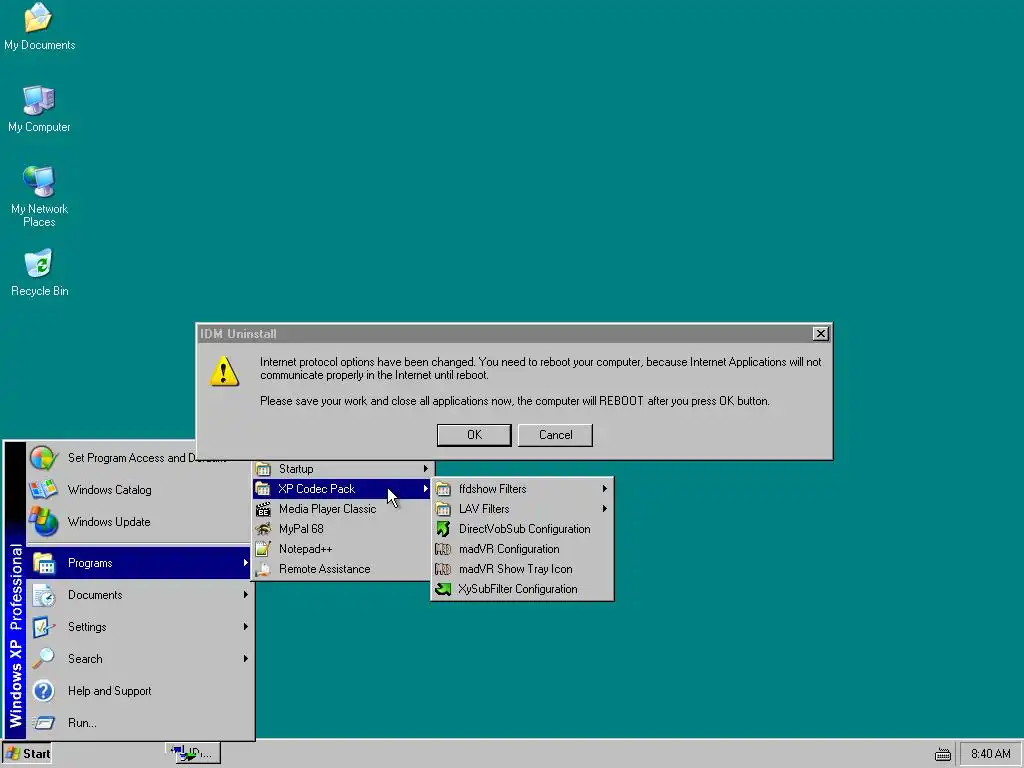
Task: Click the IDM Uninstall title bar
Action: click(x=504, y=334)
